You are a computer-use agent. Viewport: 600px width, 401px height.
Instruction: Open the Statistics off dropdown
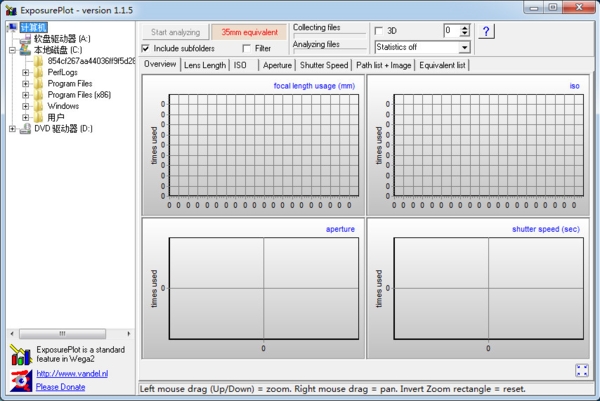click(x=464, y=47)
